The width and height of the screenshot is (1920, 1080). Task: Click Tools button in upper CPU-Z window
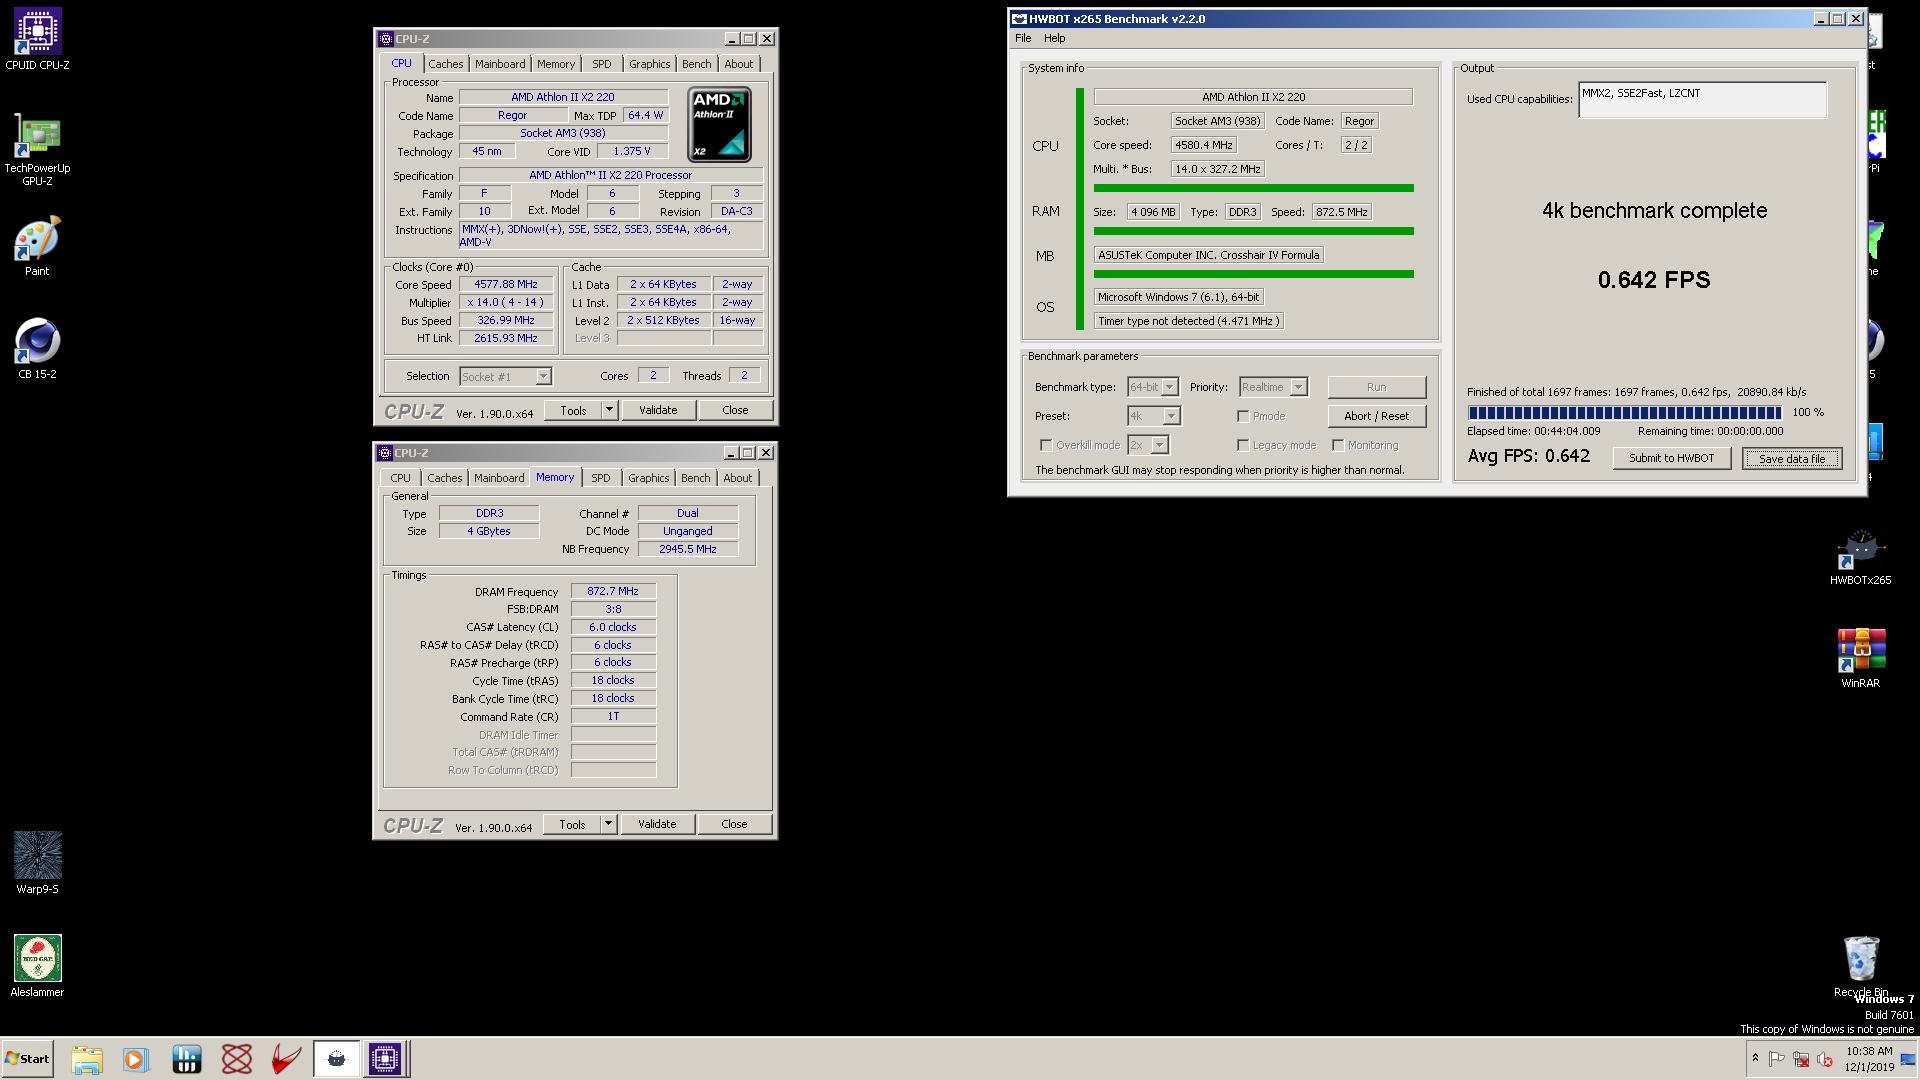pyautogui.click(x=573, y=410)
